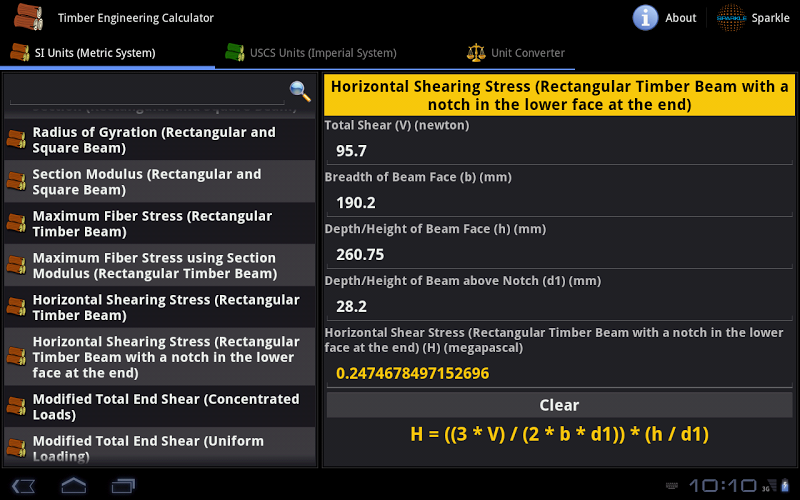800x500 pixels.
Task: Open the Sparkle text link
Action: point(770,18)
